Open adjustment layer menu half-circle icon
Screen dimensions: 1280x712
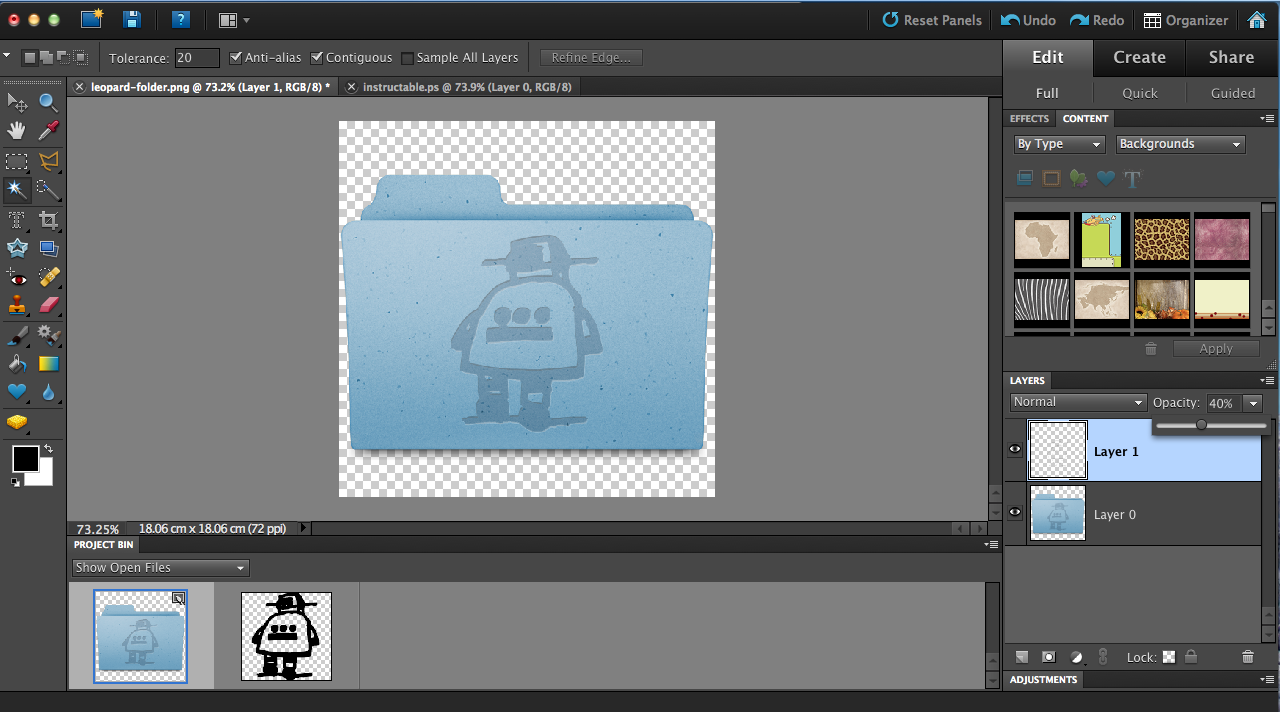click(x=1076, y=657)
